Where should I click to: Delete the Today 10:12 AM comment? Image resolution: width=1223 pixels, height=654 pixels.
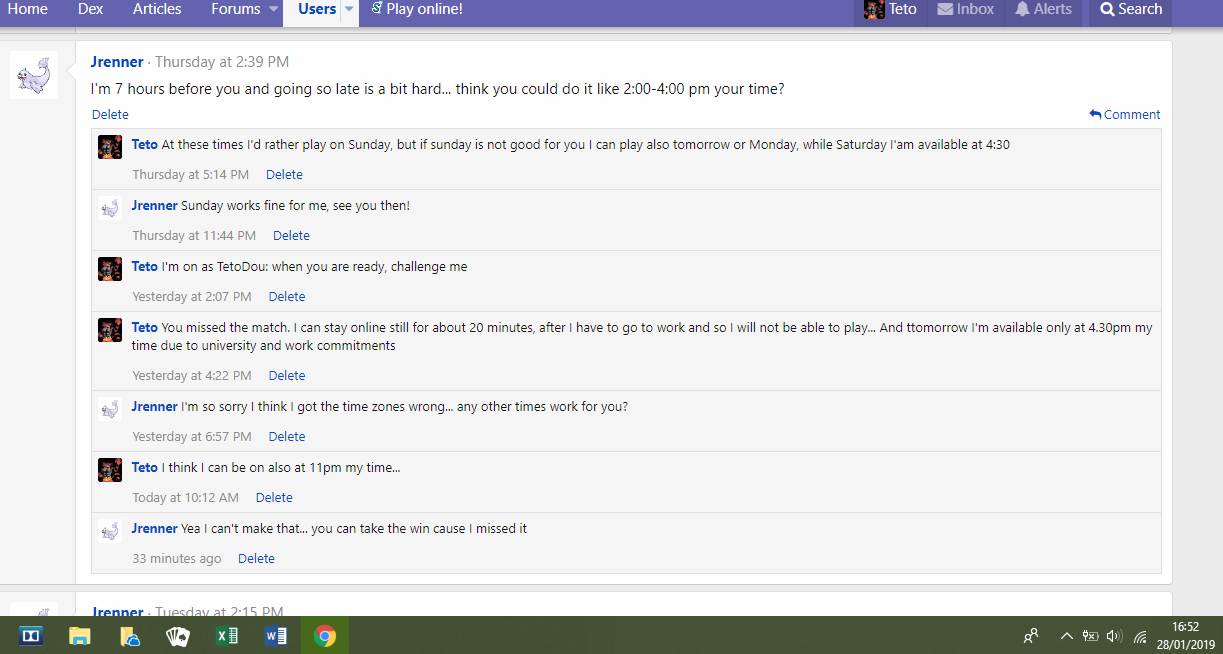[274, 497]
